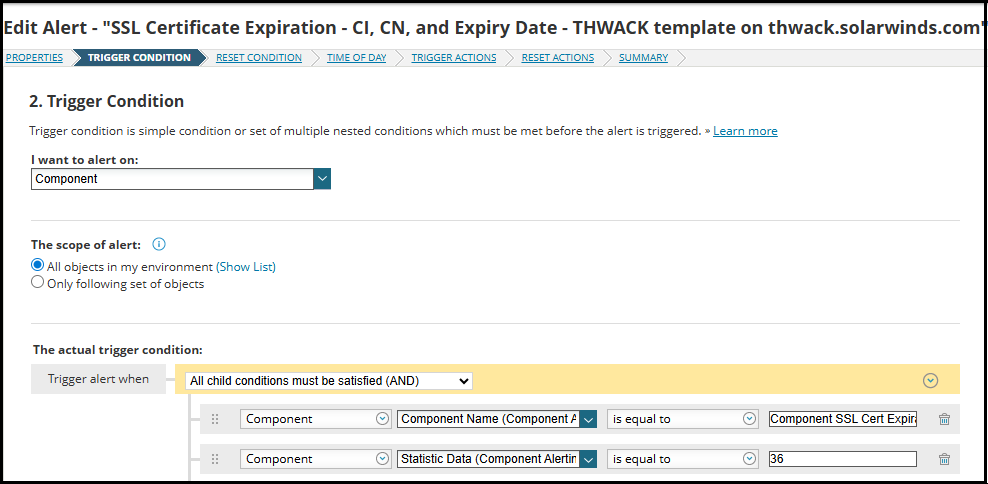Go to the Trigger Actions step
The image size is (988, 484).
click(454, 57)
